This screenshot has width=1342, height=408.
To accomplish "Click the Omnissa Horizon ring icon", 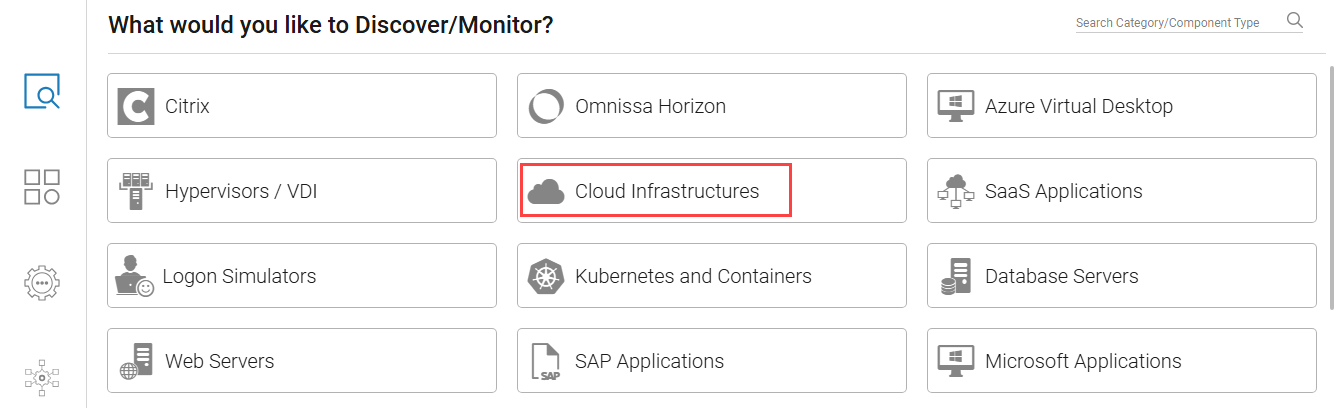I will (546, 106).
